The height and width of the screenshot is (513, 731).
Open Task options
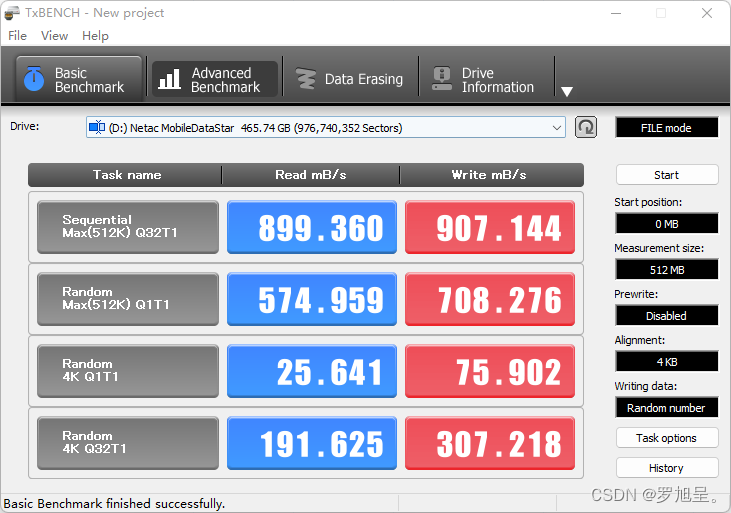click(x=667, y=438)
